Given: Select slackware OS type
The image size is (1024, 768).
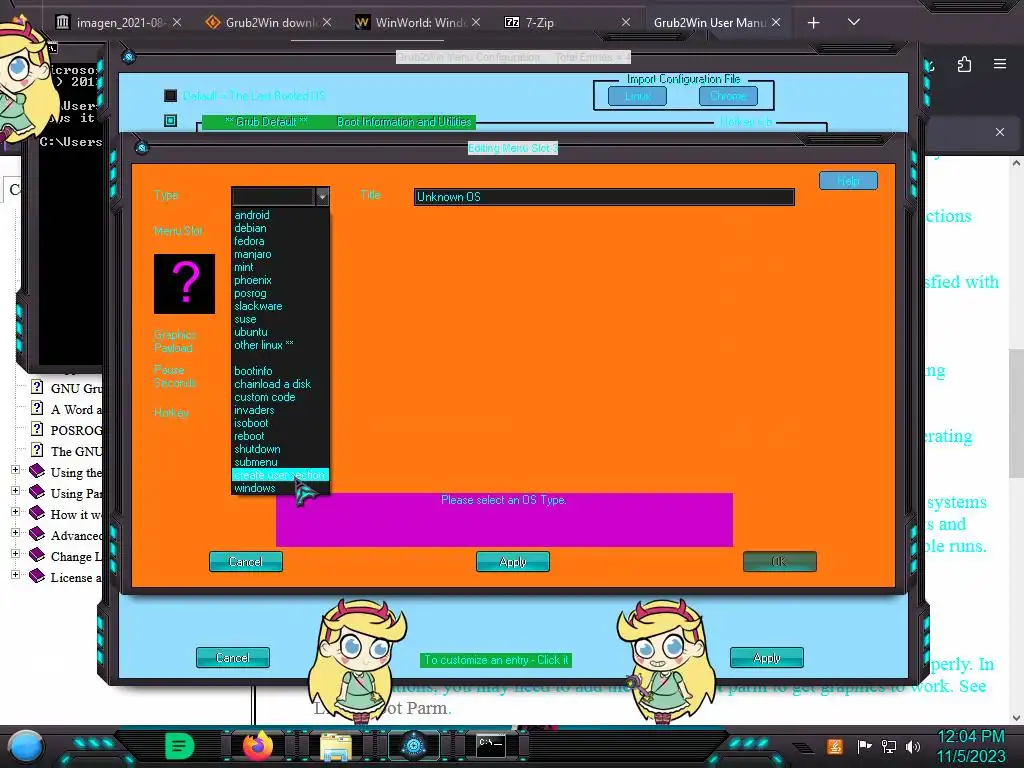Looking at the screenshot, I should [258, 306].
